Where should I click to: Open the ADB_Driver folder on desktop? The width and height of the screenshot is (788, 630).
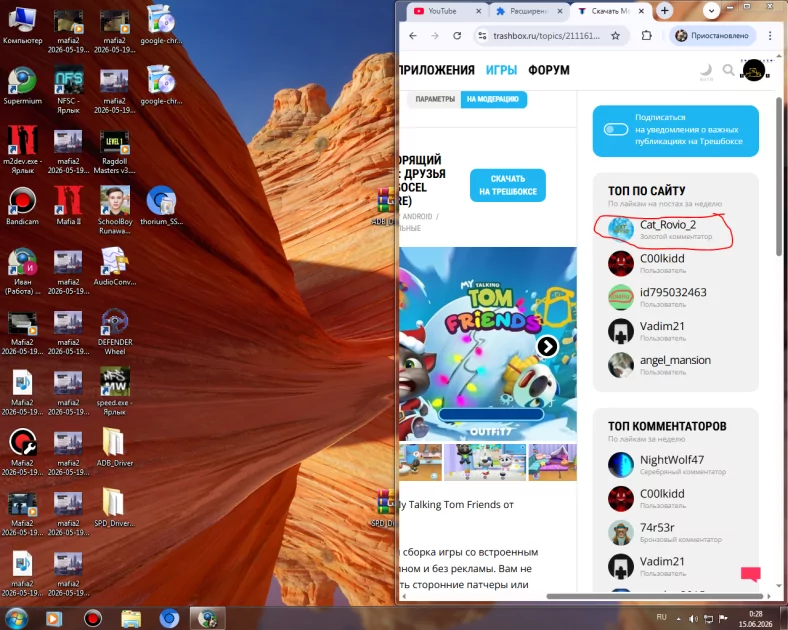point(115,447)
